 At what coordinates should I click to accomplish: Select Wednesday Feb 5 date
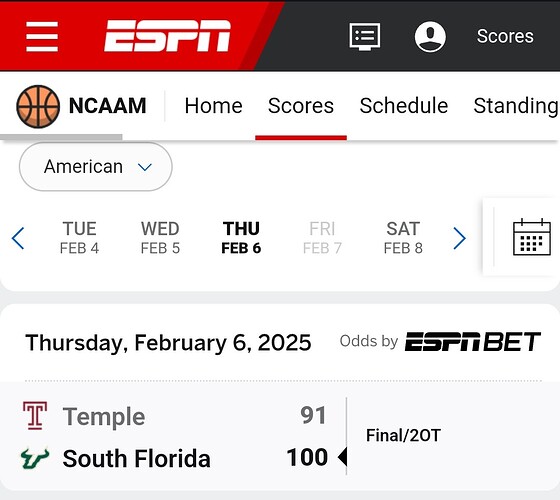point(160,238)
